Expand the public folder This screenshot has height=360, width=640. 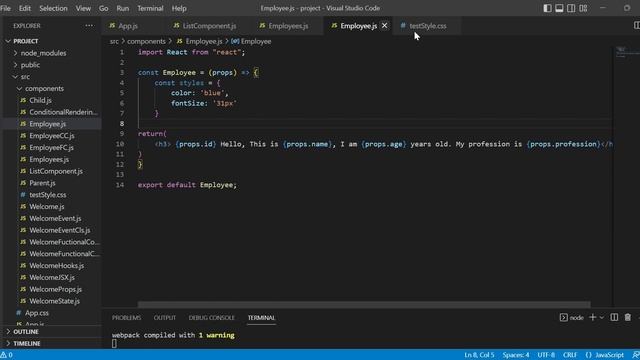[30, 65]
